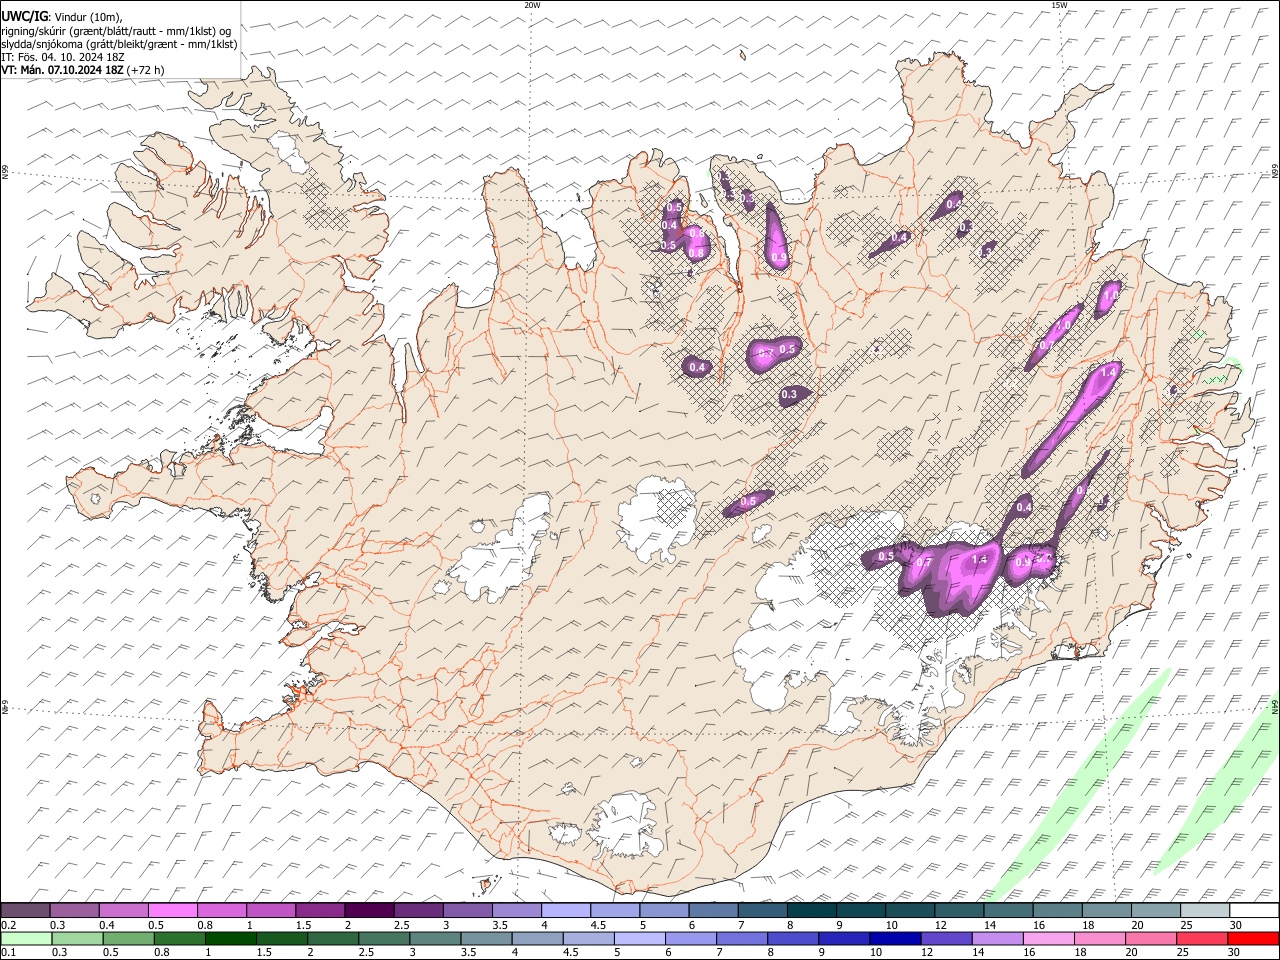Click the 'IT: Fös. 04. 10. 2024 18Z' line

tap(62, 57)
